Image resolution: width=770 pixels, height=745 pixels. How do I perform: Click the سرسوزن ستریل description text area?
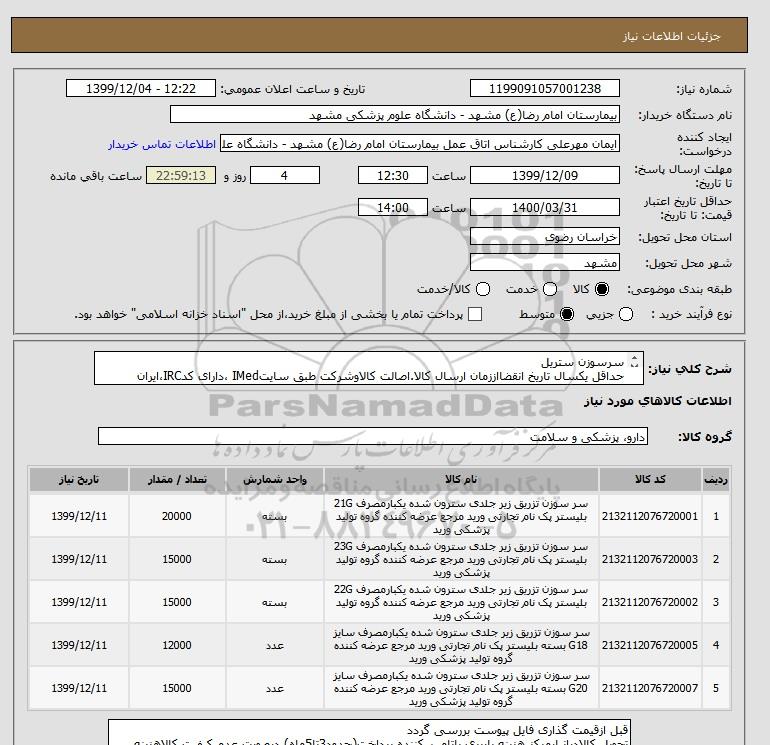coord(369,368)
